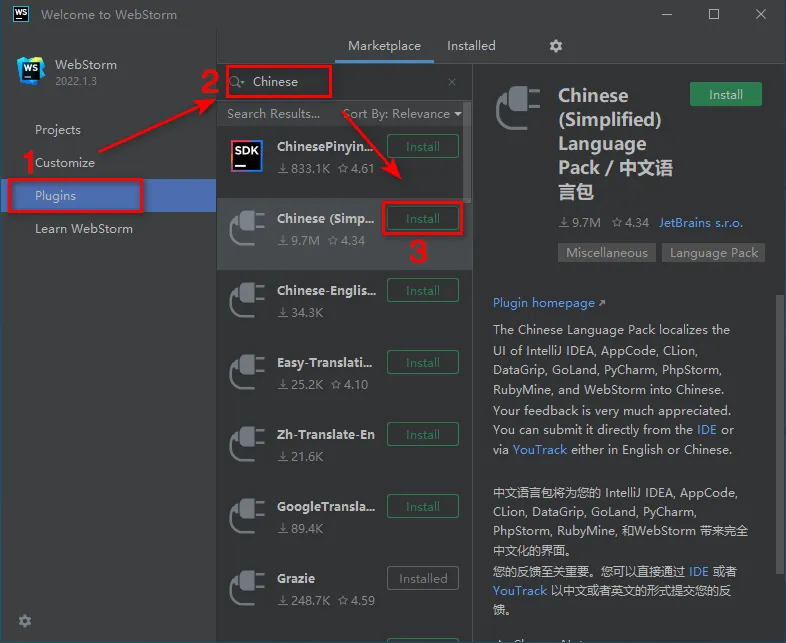Viewport: 786px width, 643px height.
Task: Switch to the Installed tab
Action: (471, 46)
